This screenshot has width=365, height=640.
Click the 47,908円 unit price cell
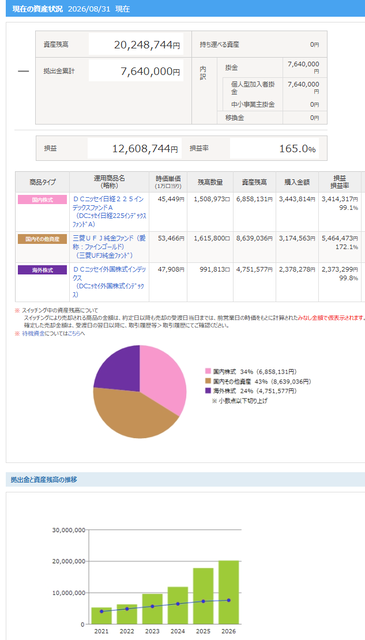click(x=171, y=269)
